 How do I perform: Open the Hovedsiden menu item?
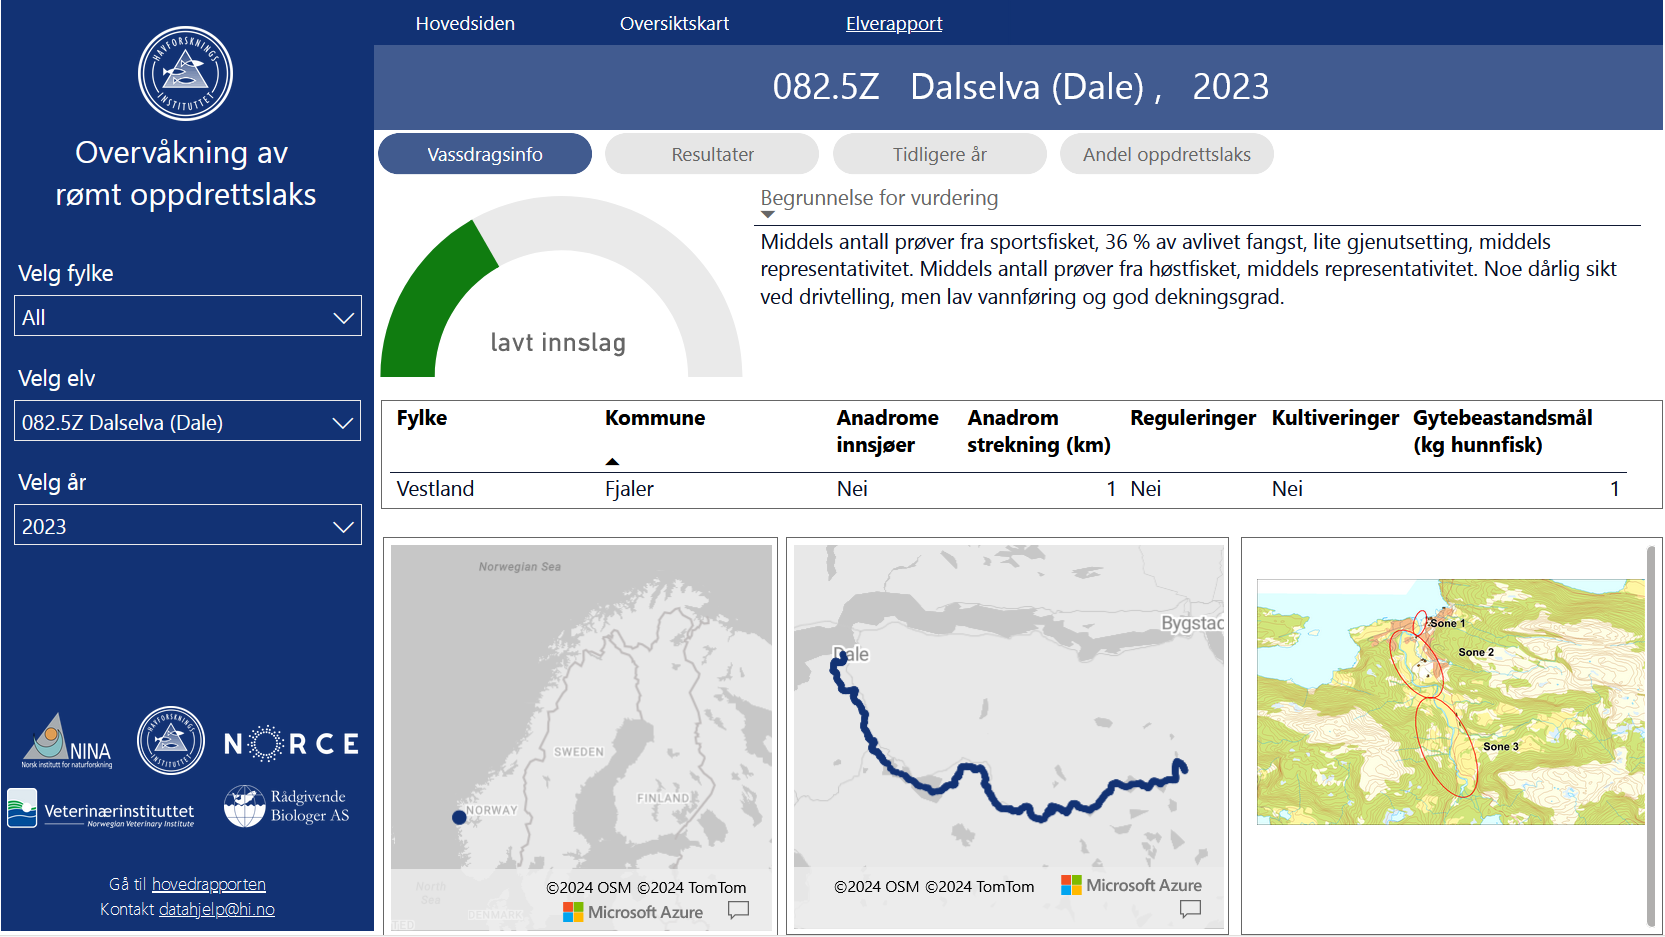(x=465, y=23)
